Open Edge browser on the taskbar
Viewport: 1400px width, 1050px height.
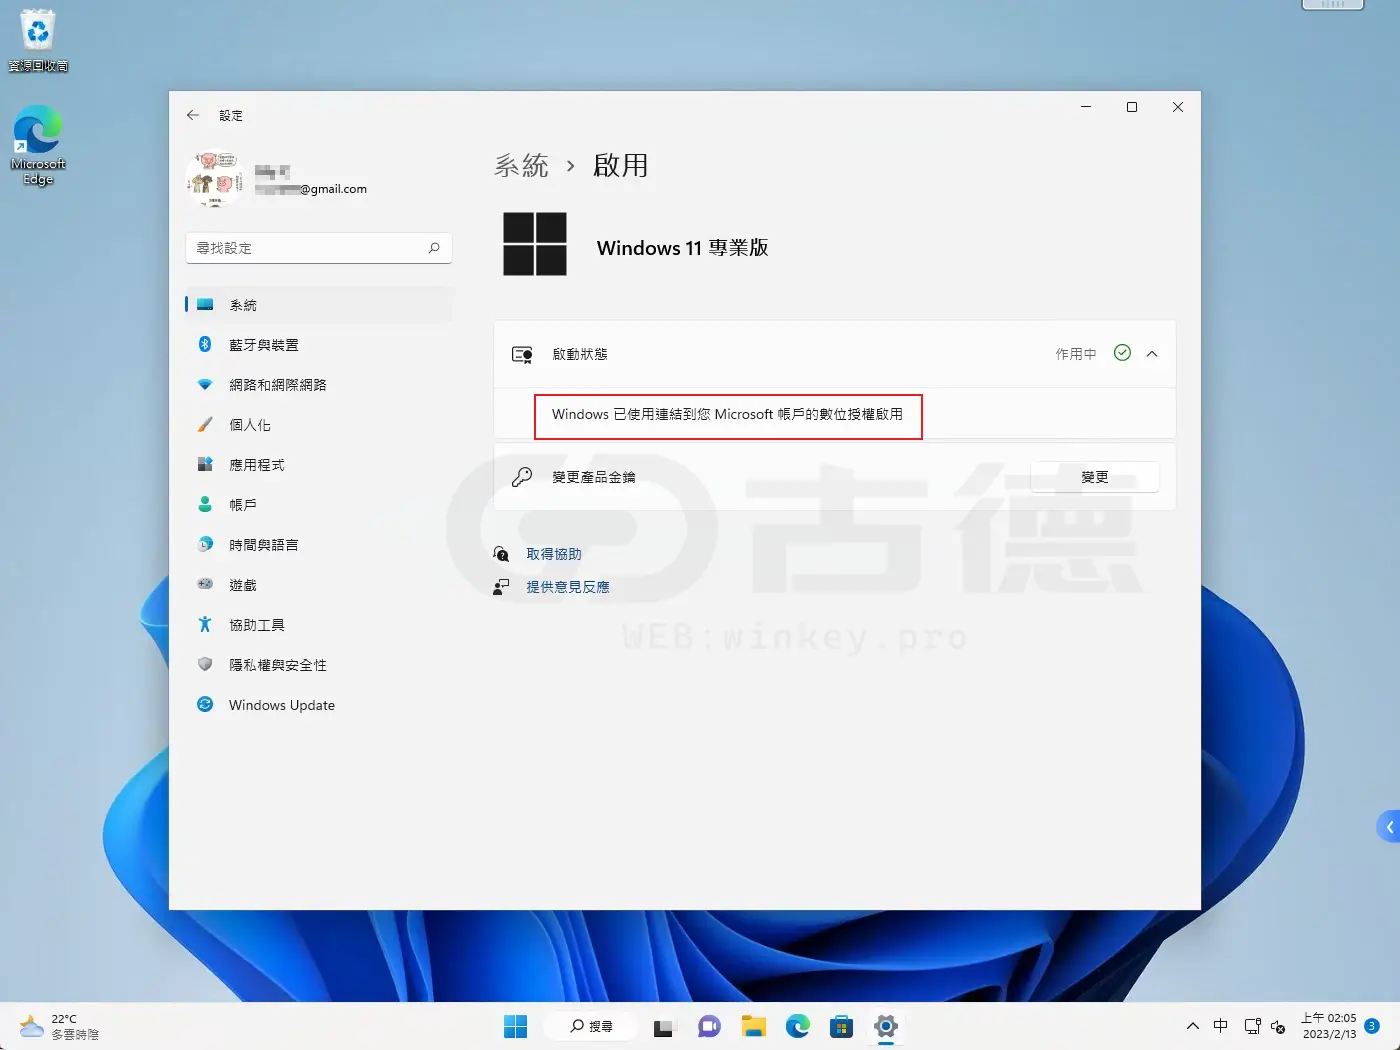coord(798,1026)
